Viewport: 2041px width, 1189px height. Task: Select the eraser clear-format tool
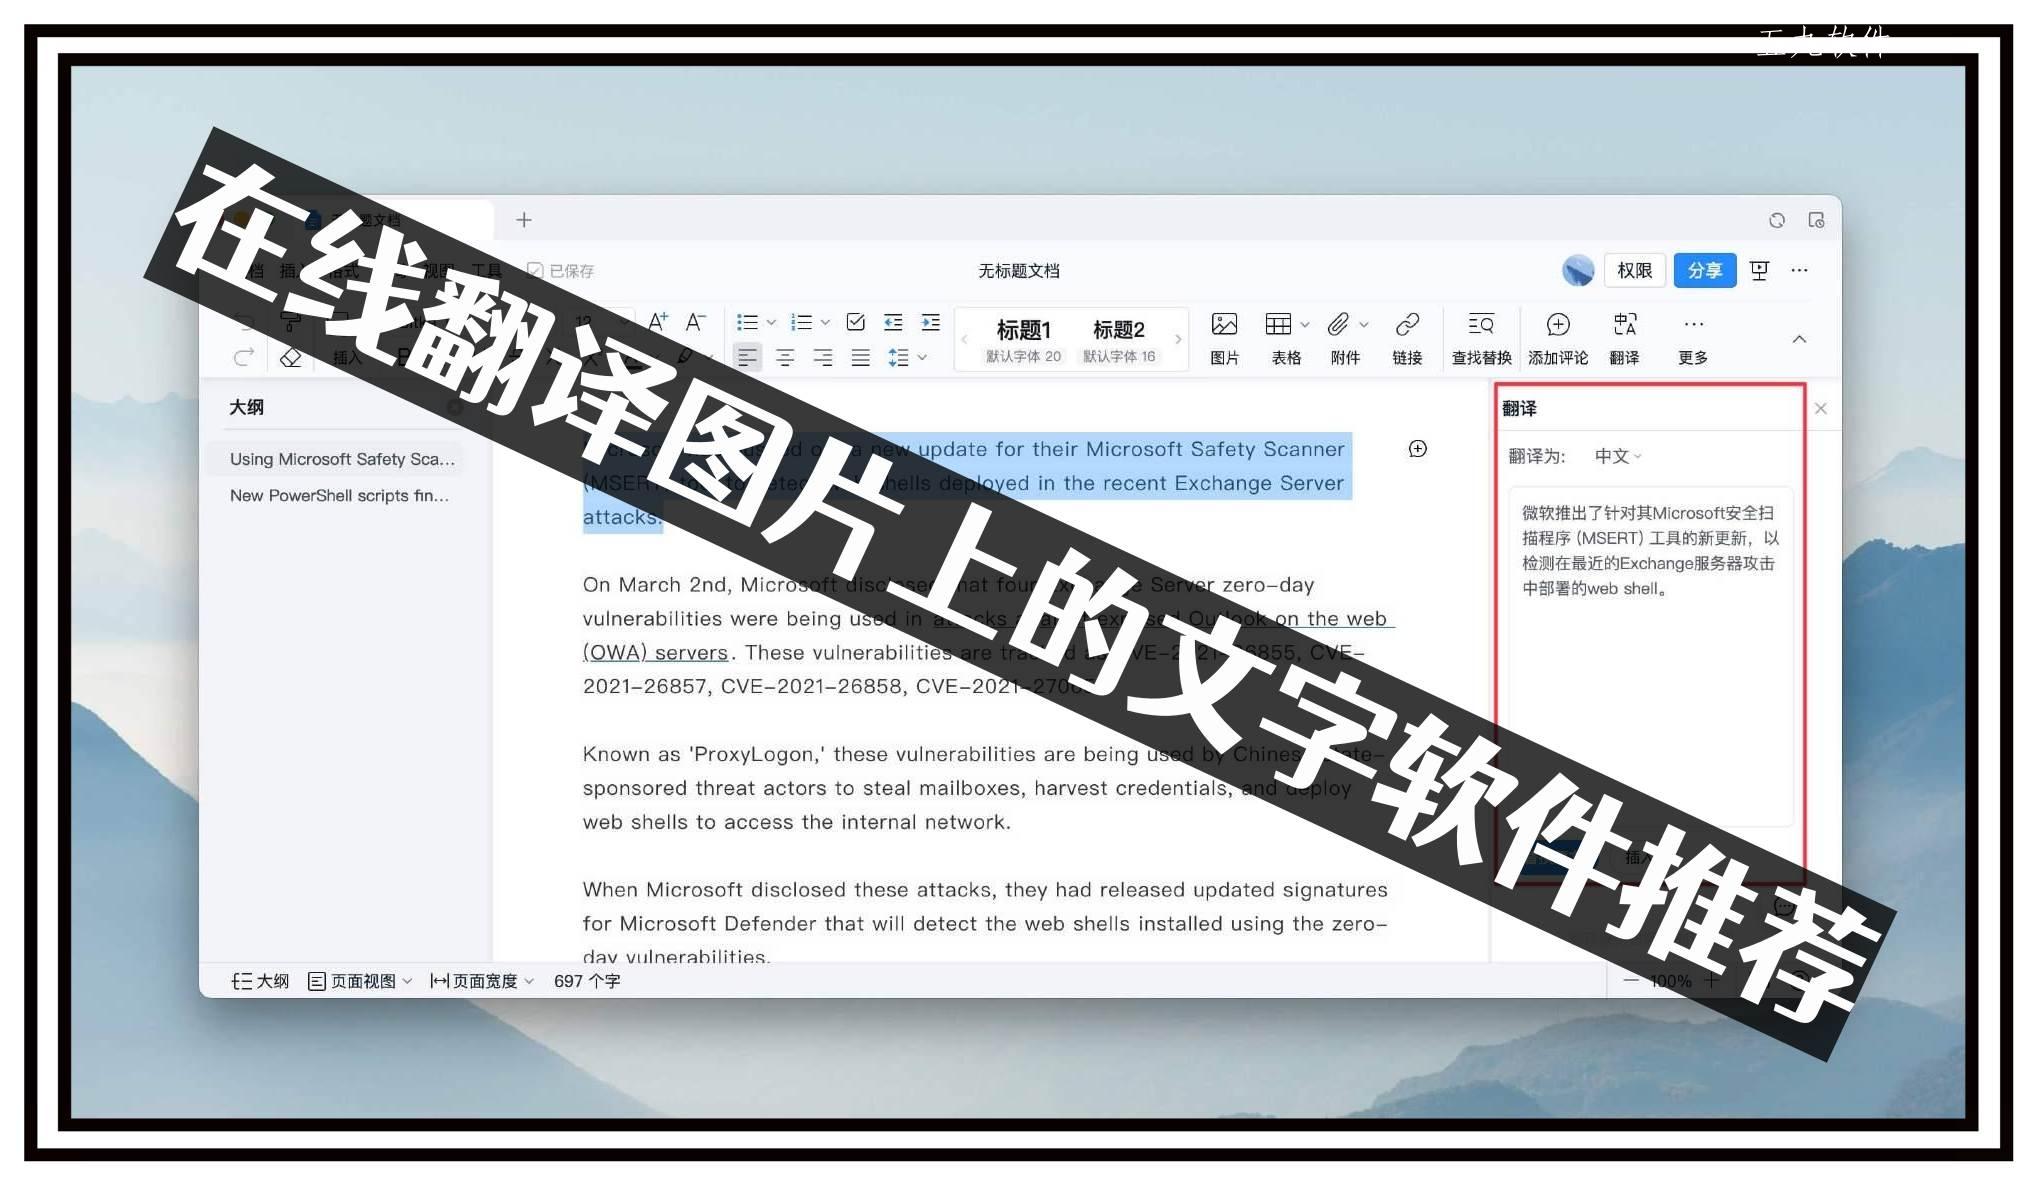(291, 357)
